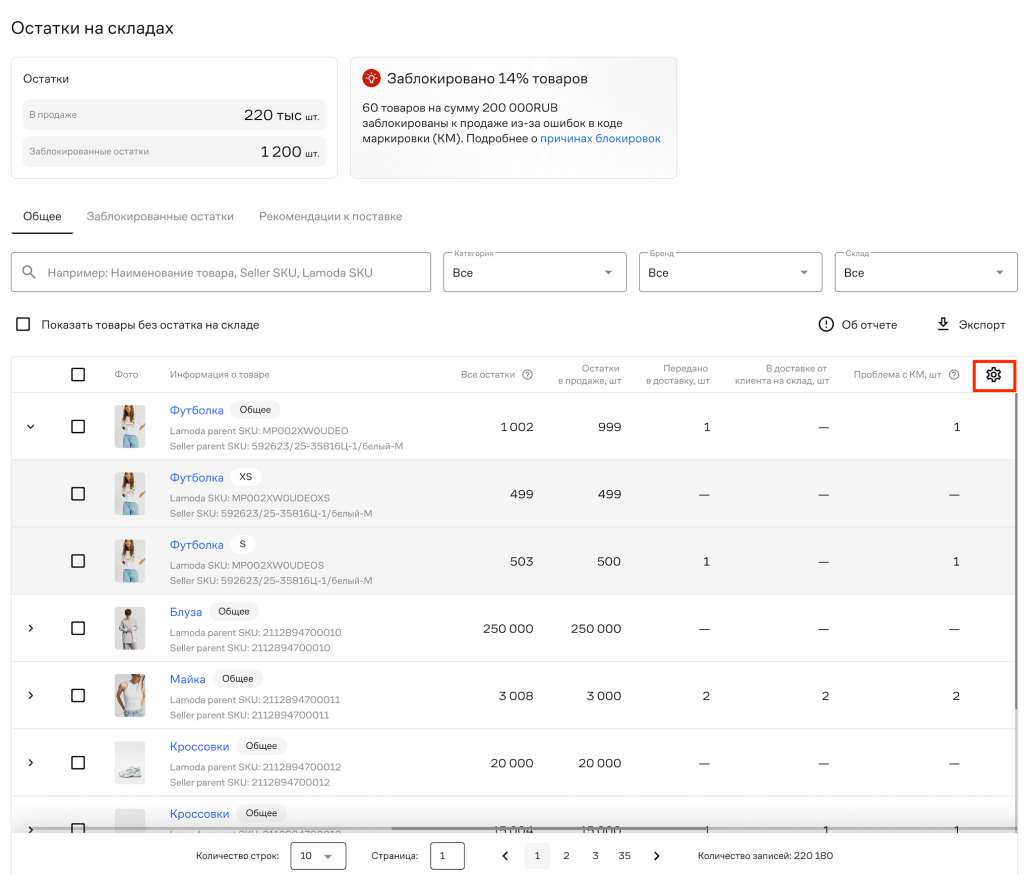Screen dimensions: 1024x875
Task: Expand the Майка product row
Action: pos(31,695)
